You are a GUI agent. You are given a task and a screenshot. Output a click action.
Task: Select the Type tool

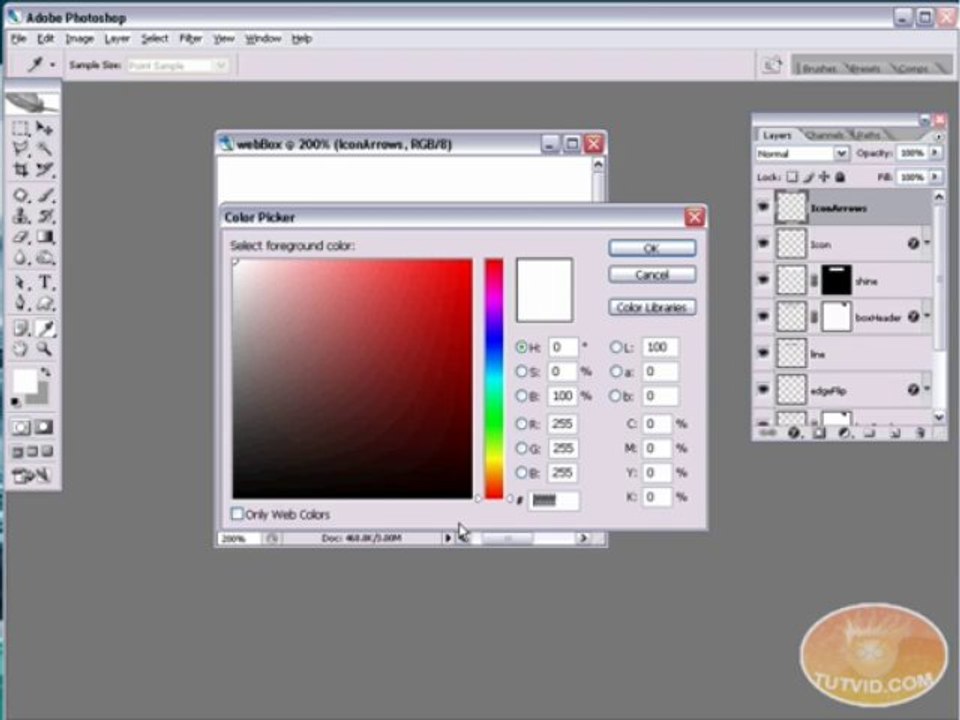coord(44,283)
